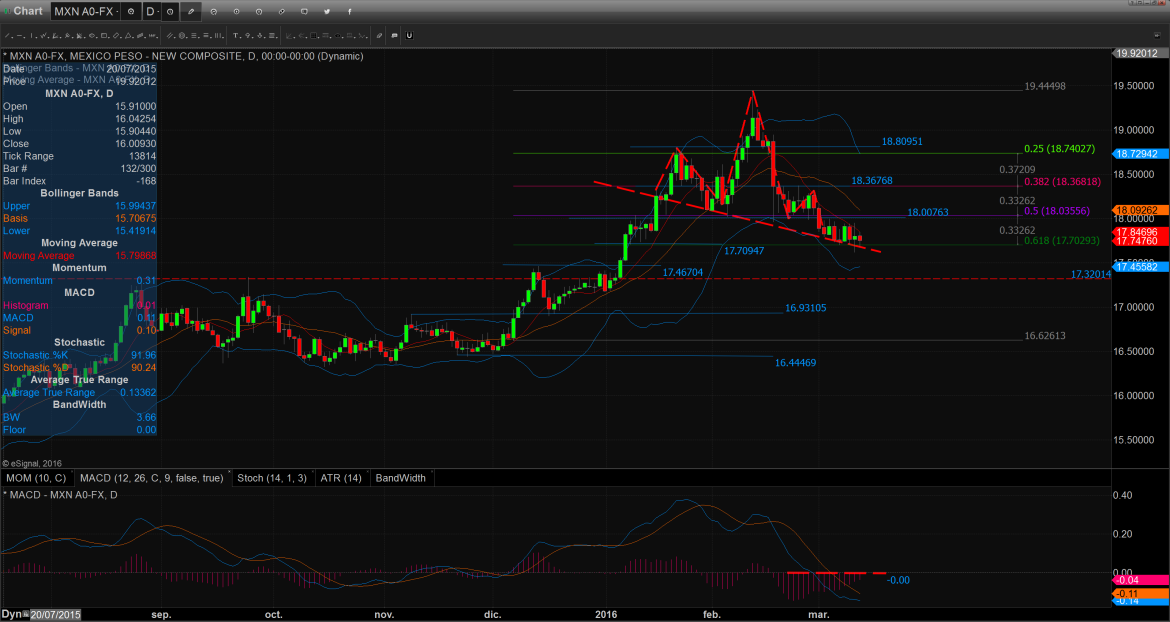Click the Close value 16.00930

(136, 143)
